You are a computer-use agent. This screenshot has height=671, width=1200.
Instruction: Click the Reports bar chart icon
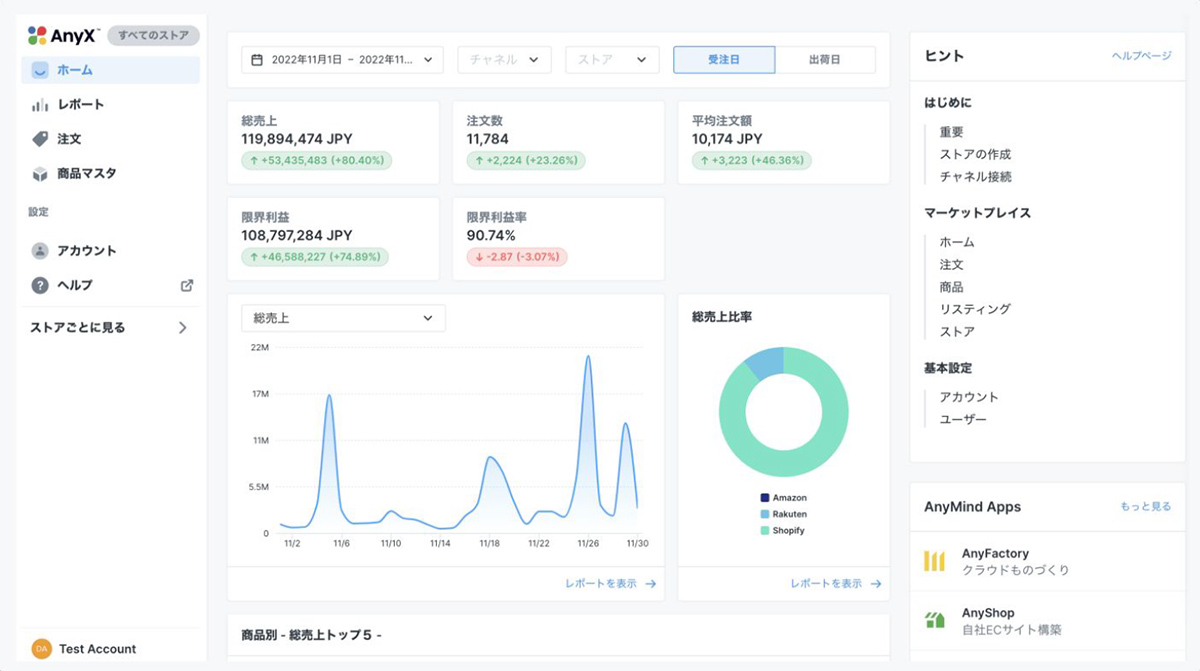click(40, 105)
